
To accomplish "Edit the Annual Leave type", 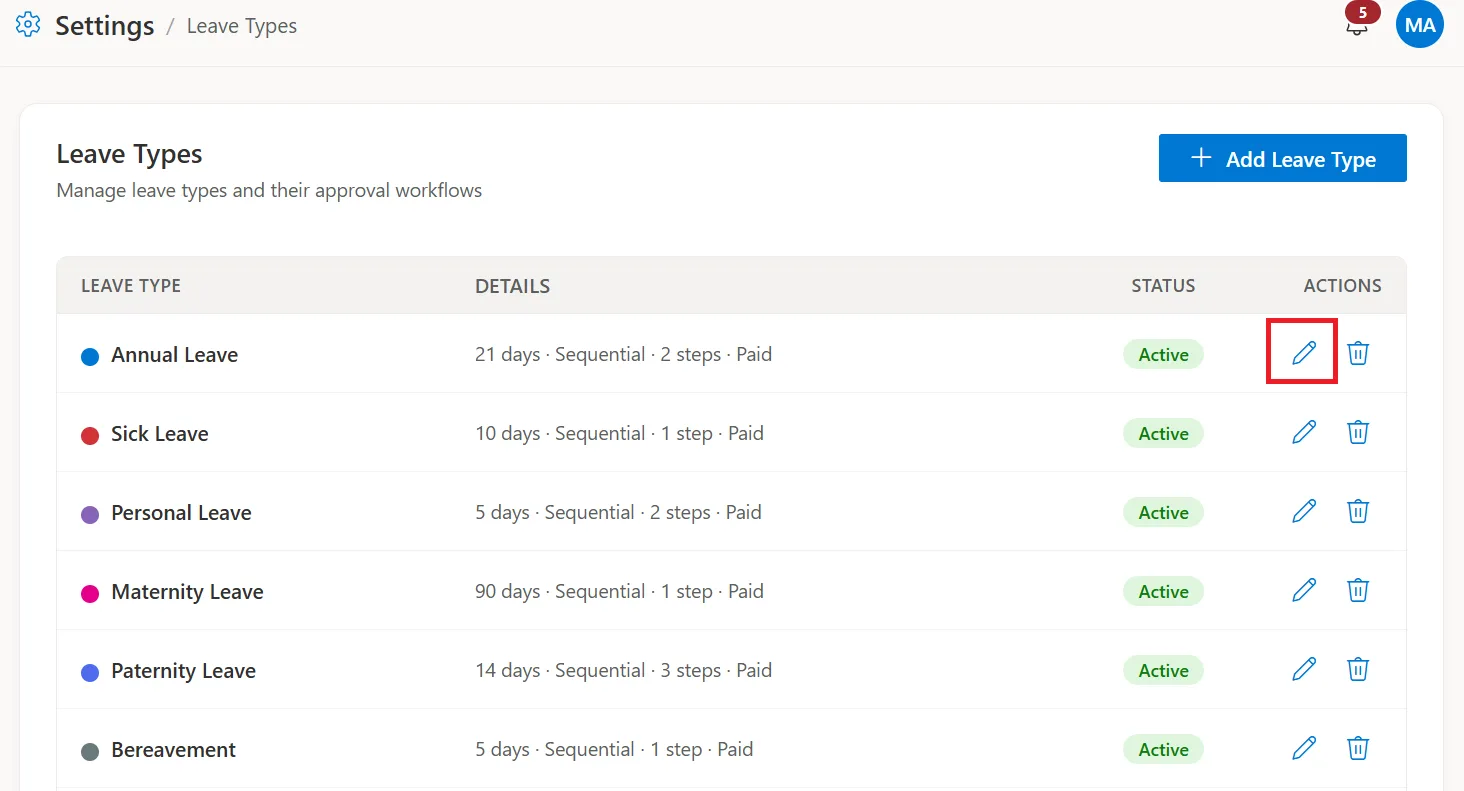I will click(x=1304, y=353).
